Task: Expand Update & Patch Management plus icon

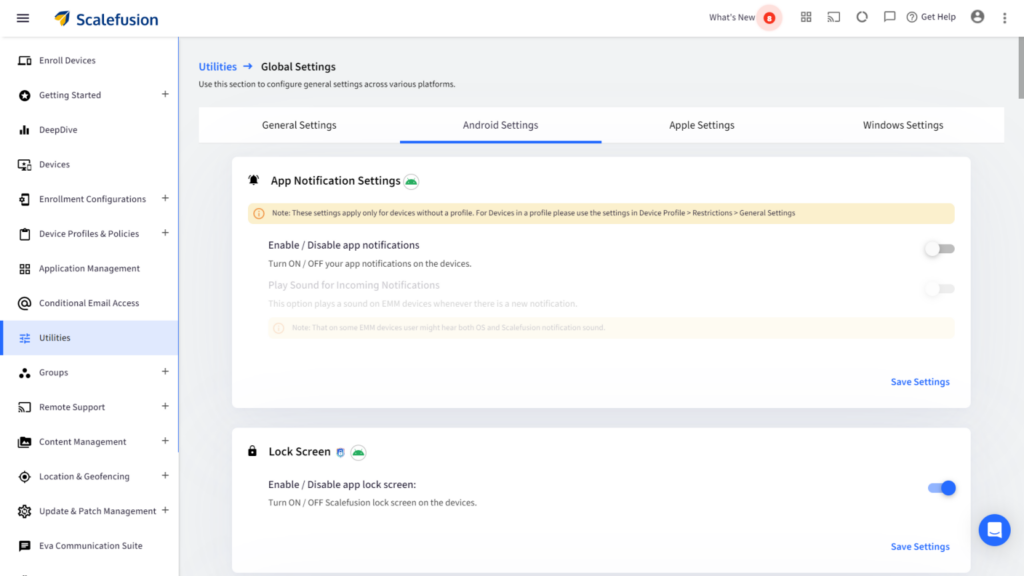Action: coord(165,510)
